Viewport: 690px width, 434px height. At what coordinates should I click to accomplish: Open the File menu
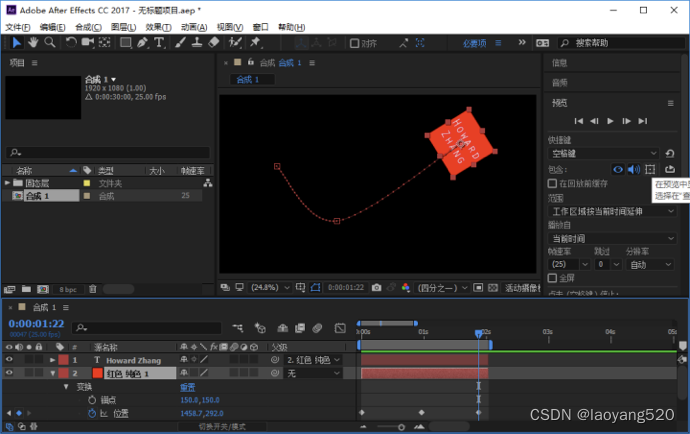click(18, 27)
